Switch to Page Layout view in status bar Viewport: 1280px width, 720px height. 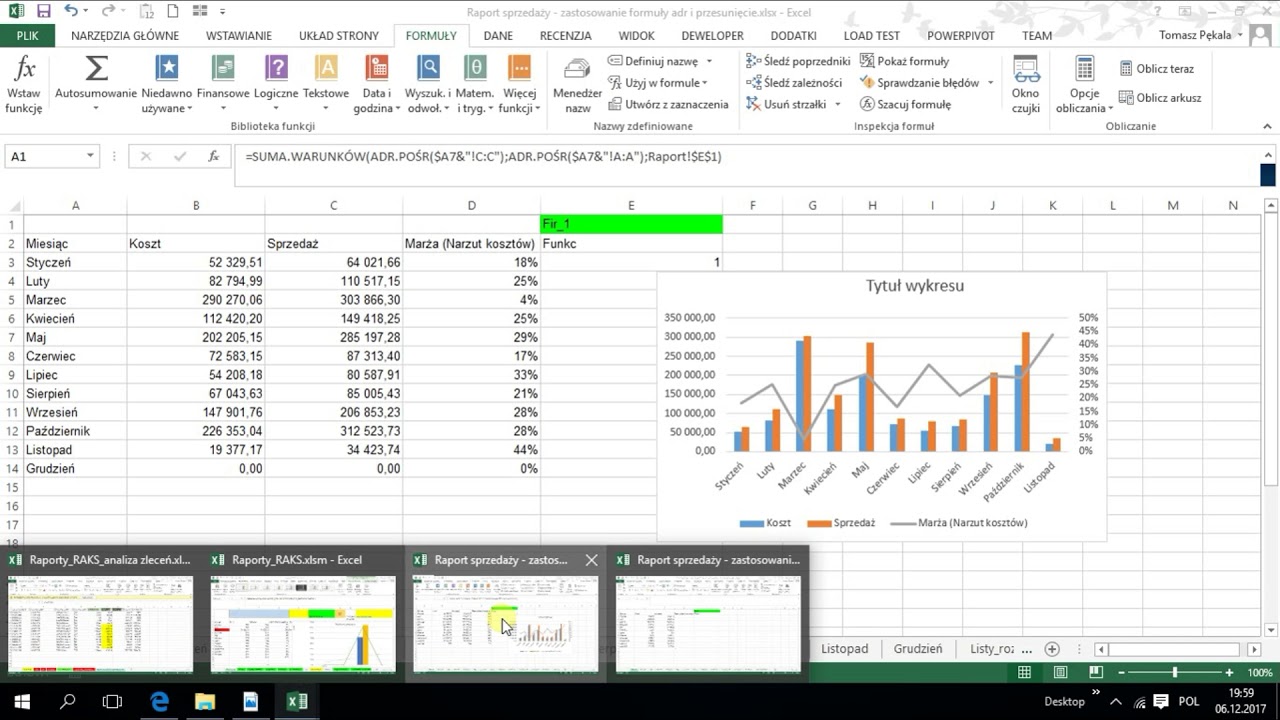tap(1060, 673)
